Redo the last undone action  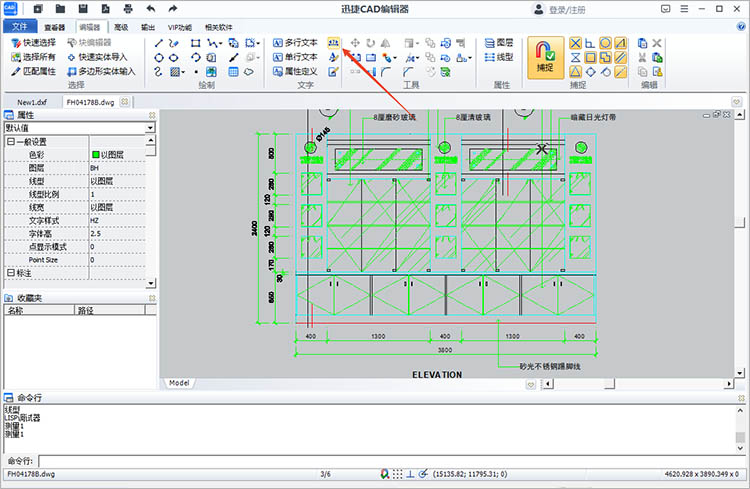pyautogui.click(x=173, y=9)
